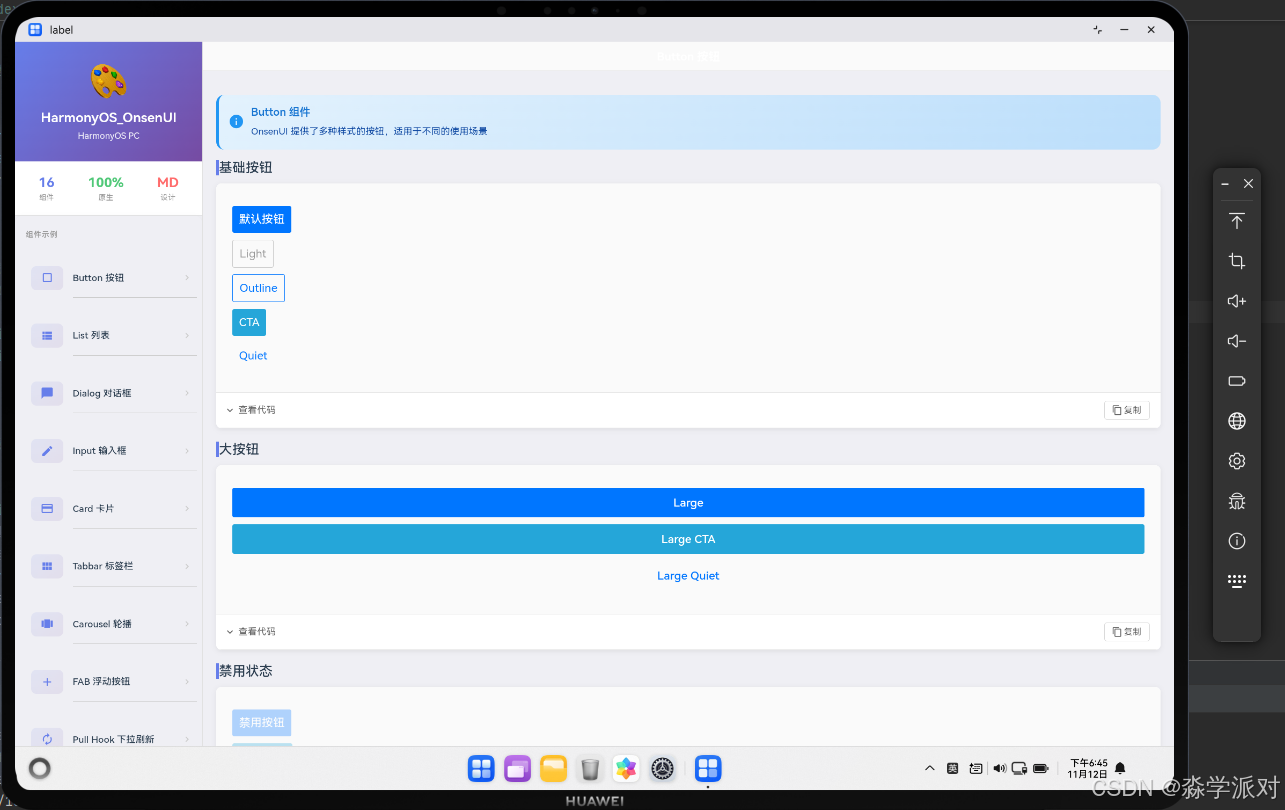Expand 查看代码 under 大按钮 section
Viewport: 1285px width, 810px height.
[x=251, y=632]
